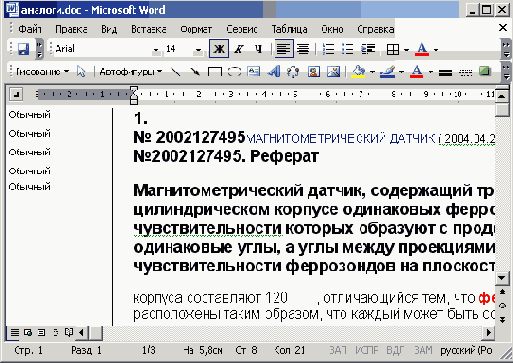Open the Формат menu
Image resolution: width=513 pixels, height=363 pixels.
(196, 29)
